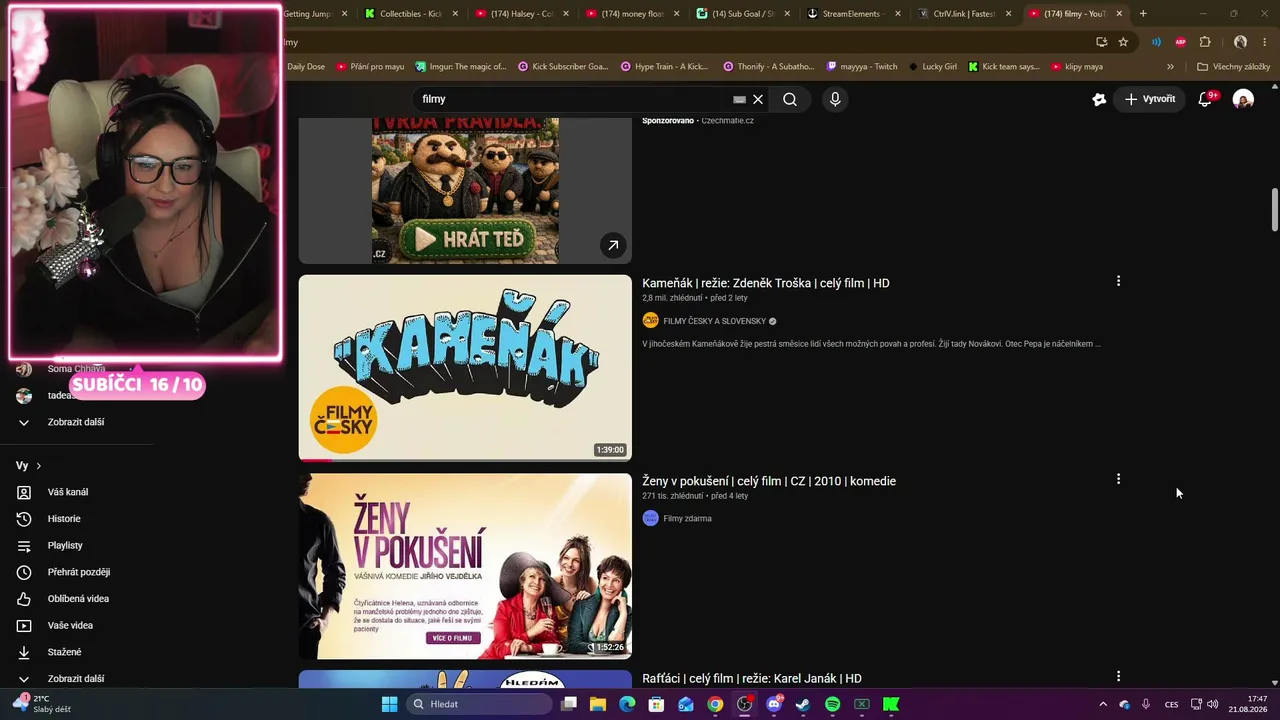Open Steam from the taskbar
This screenshot has height=720, width=1280.
coord(803,704)
